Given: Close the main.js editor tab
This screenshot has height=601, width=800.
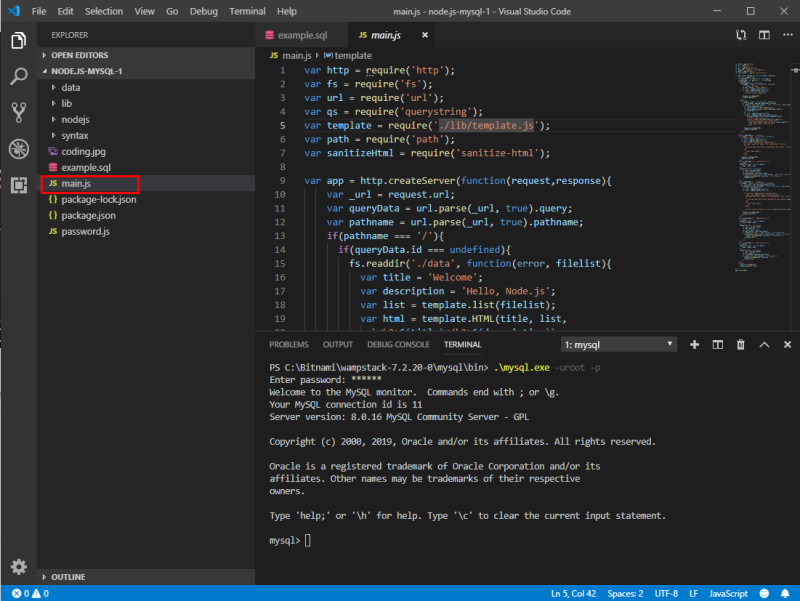Looking at the screenshot, I should point(424,35).
